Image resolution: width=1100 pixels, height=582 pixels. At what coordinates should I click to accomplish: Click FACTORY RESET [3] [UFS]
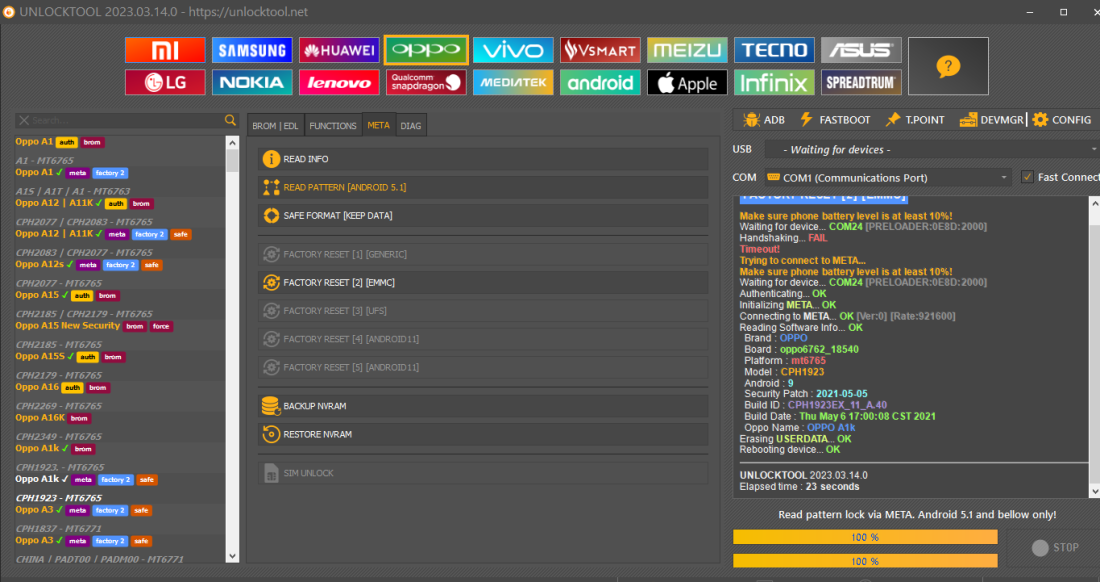[x=483, y=311]
